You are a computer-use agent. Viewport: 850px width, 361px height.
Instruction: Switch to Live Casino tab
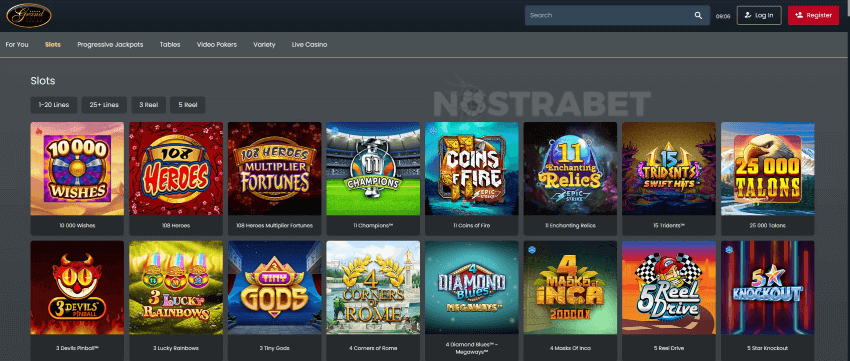pyautogui.click(x=309, y=44)
